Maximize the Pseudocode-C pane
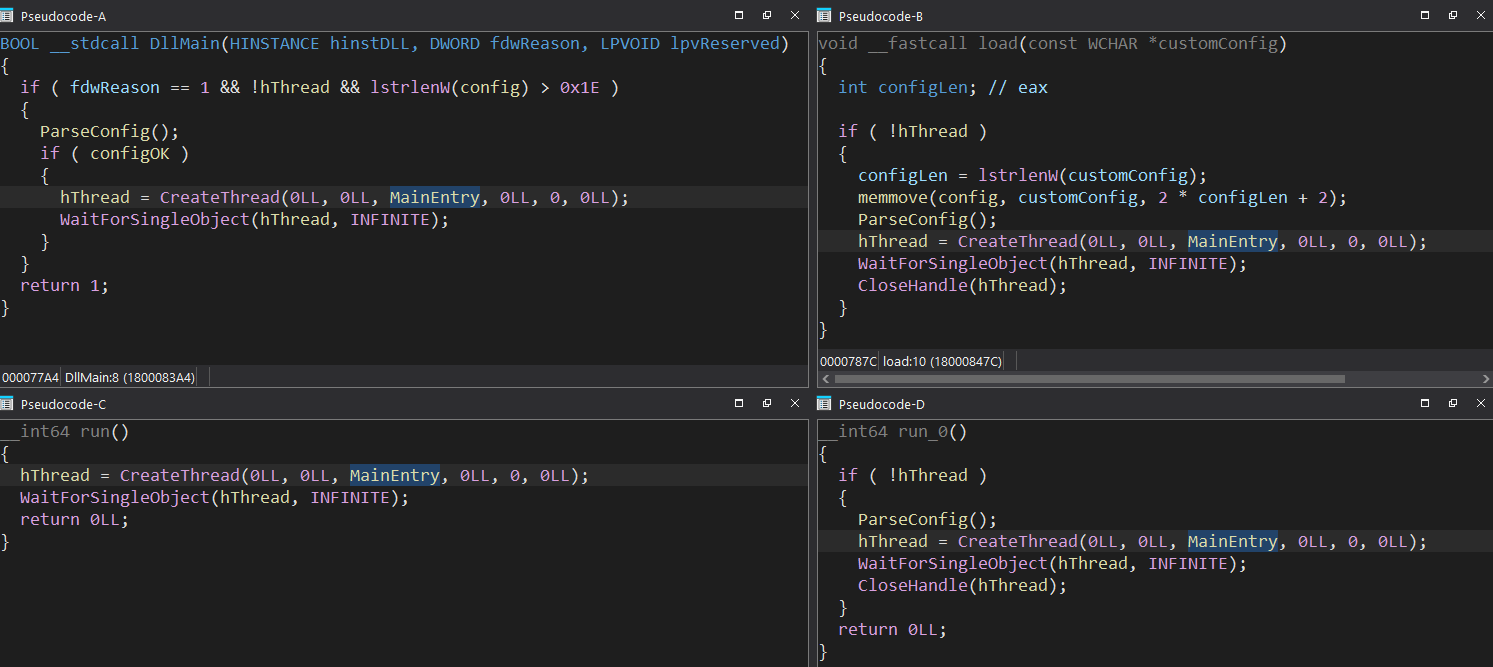The height and width of the screenshot is (667, 1493). [x=739, y=403]
